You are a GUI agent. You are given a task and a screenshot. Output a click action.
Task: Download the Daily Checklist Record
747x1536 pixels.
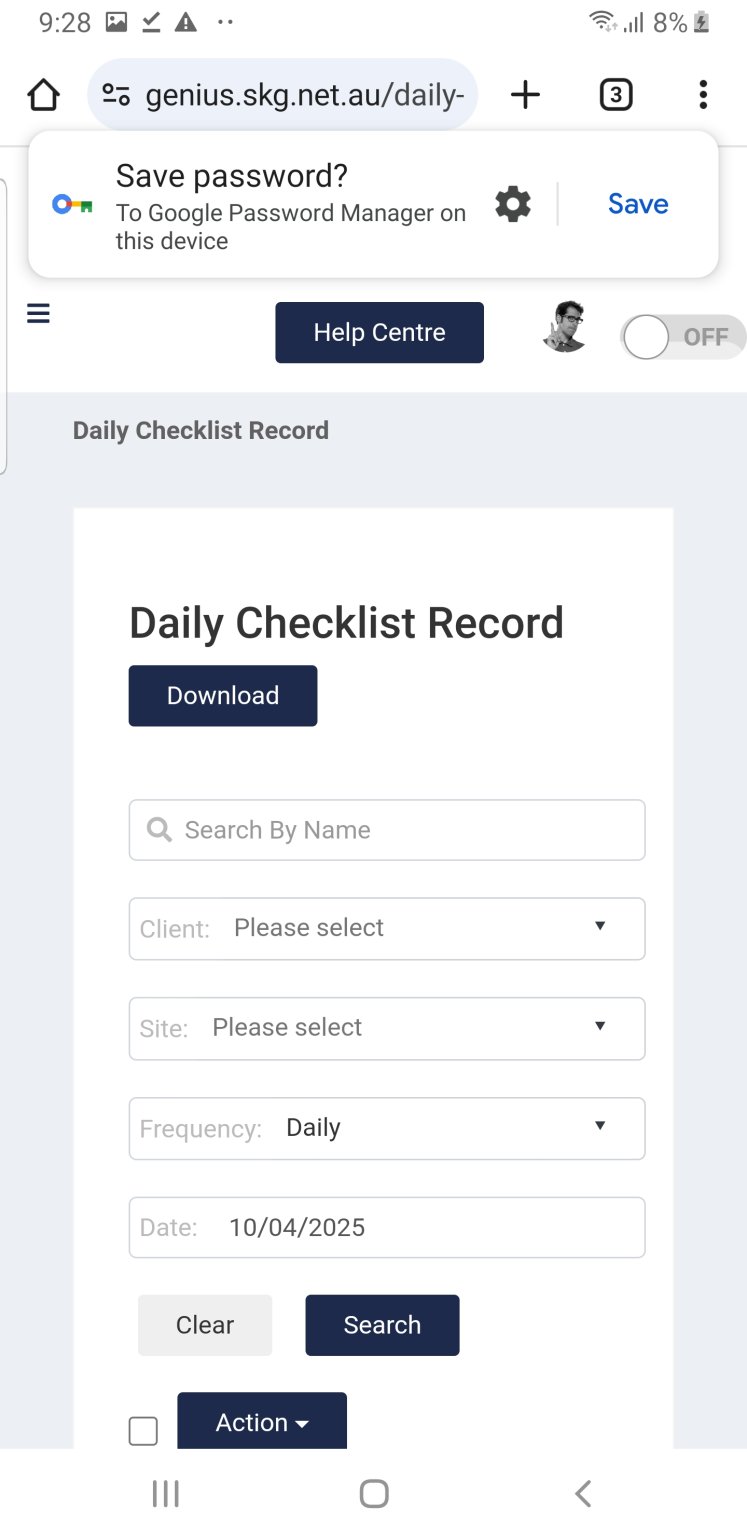coord(222,695)
